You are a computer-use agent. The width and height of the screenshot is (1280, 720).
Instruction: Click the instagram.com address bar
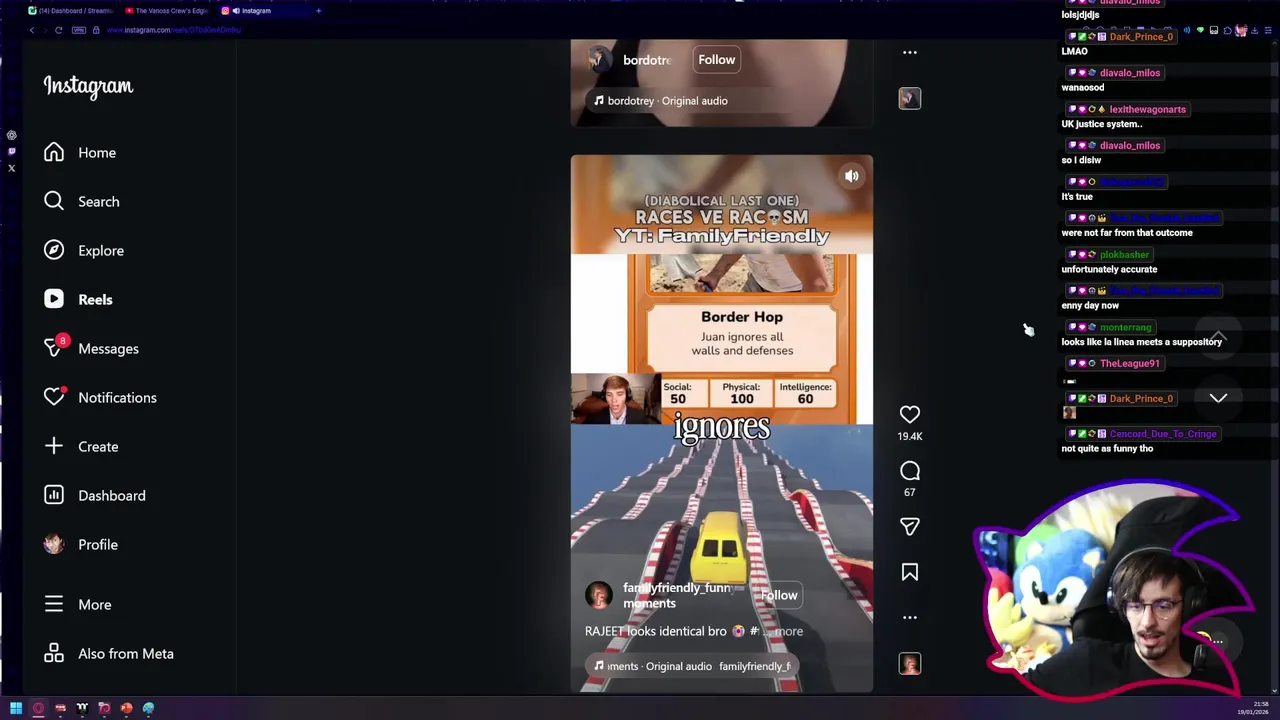click(175, 30)
